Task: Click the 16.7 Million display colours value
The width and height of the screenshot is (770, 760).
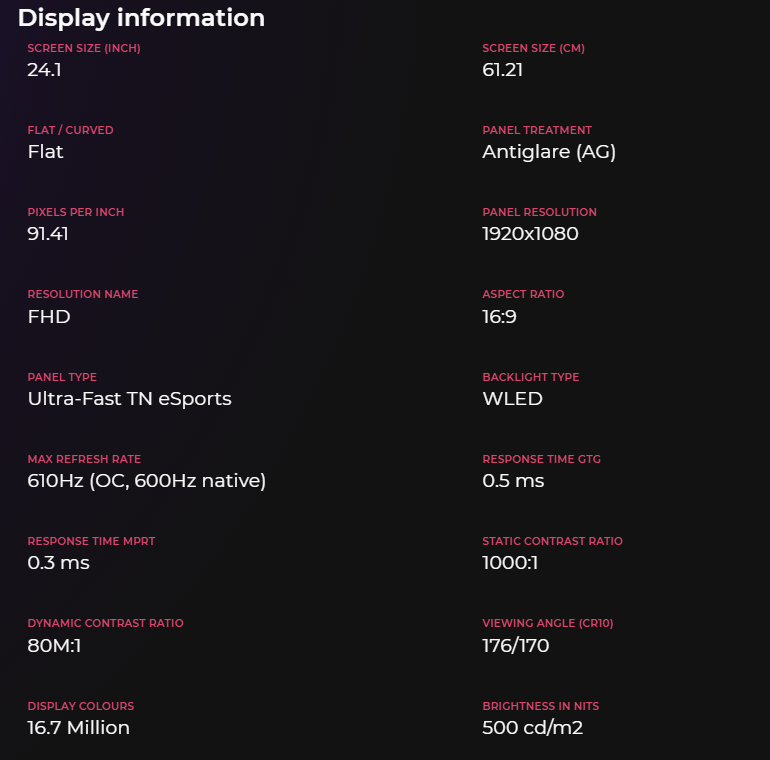Action: 78,728
